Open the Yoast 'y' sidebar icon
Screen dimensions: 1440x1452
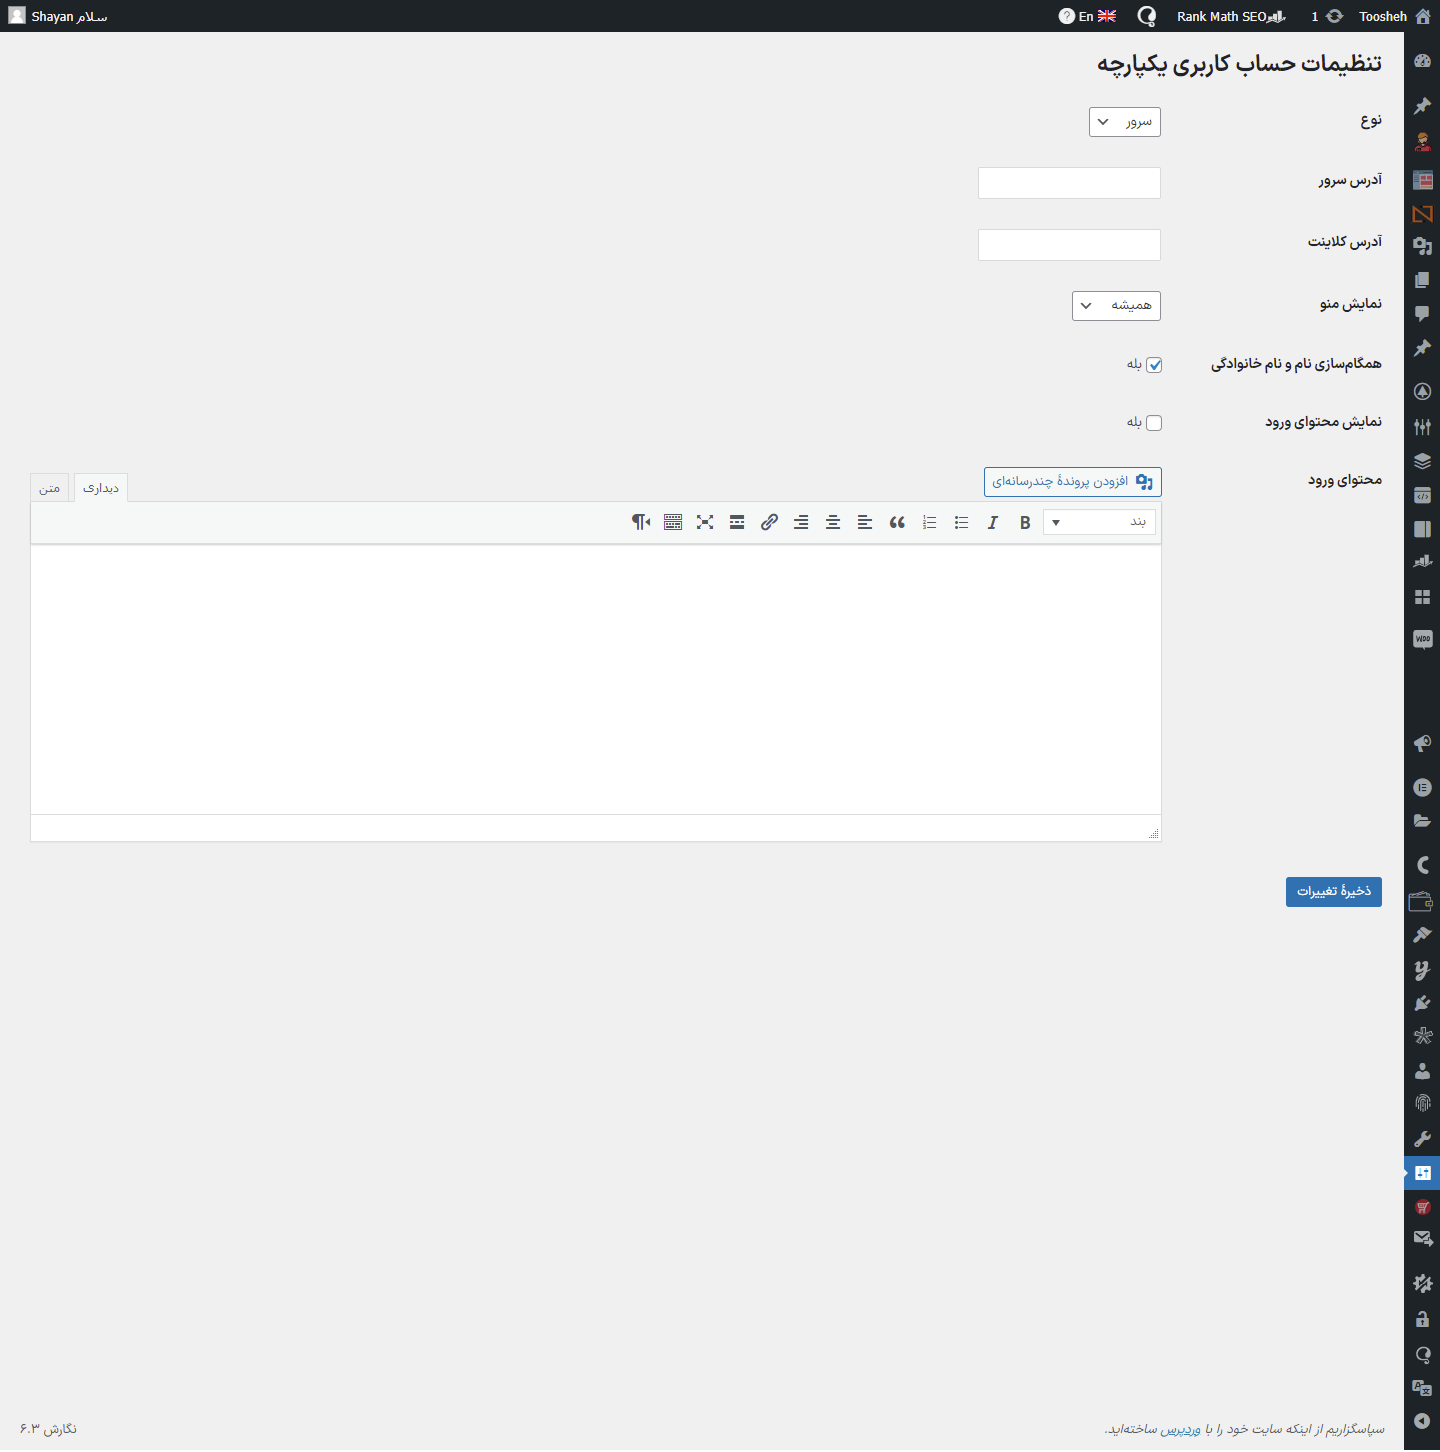pyautogui.click(x=1422, y=969)
